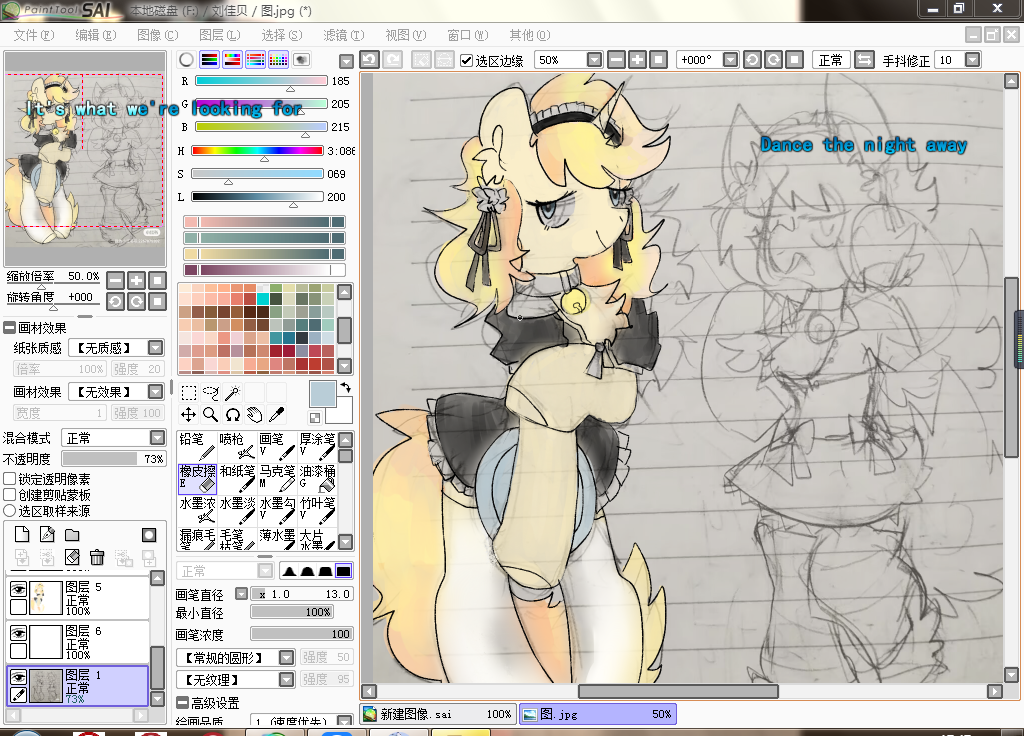Select the 马克笔 marker tool
Image resolution: width=1024 pixels, height=736 pixels.
coord(277,478)
